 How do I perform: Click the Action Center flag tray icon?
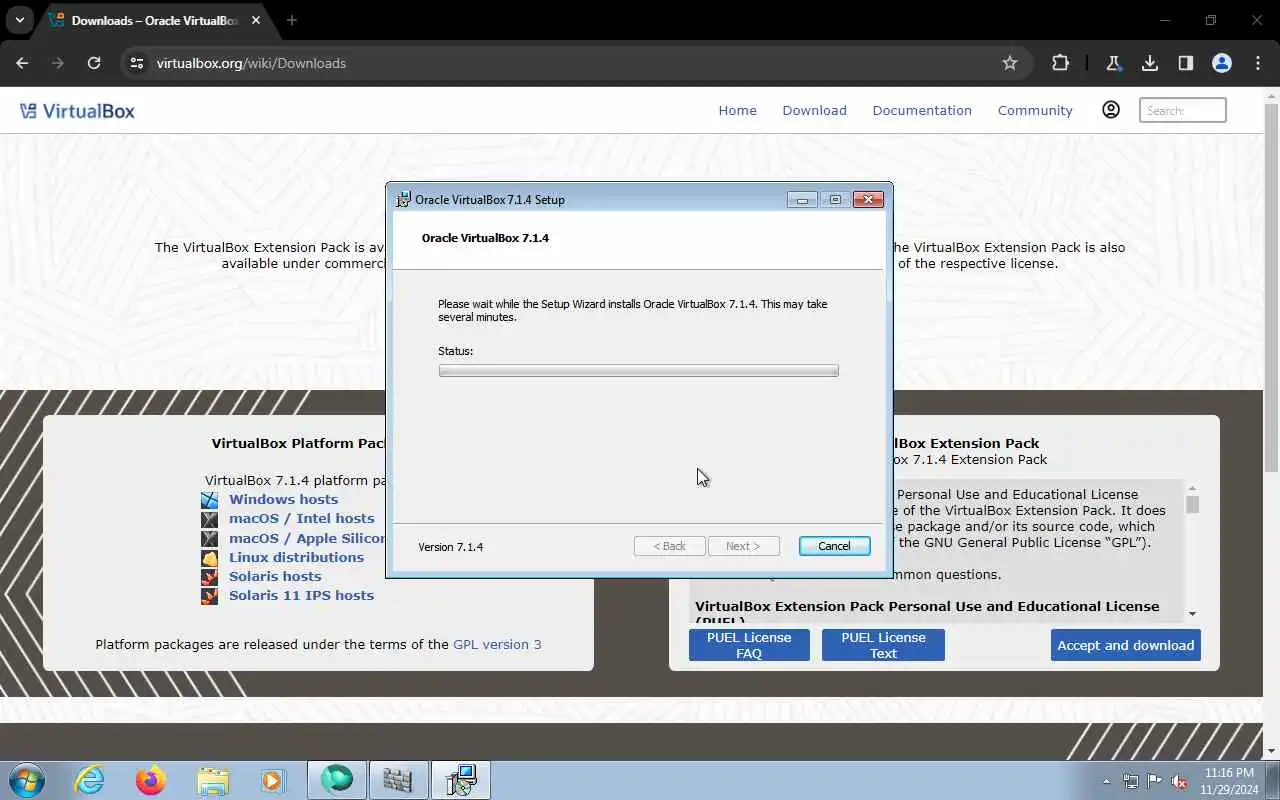click(x=1155, y=781)
